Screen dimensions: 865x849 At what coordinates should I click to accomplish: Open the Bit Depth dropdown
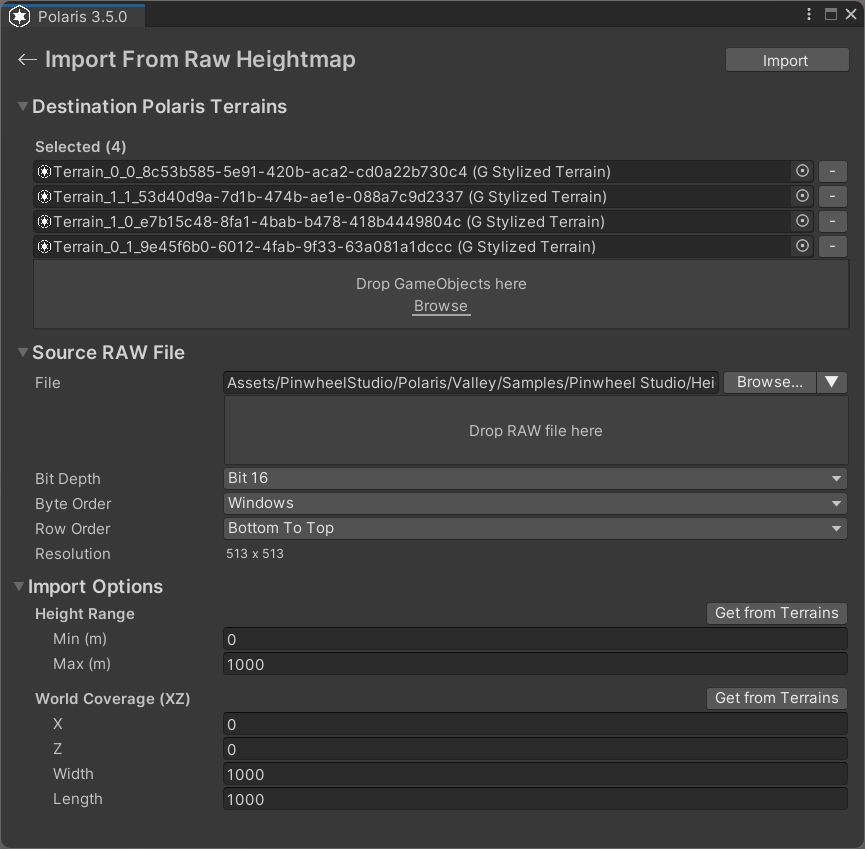tap(535, 478)
